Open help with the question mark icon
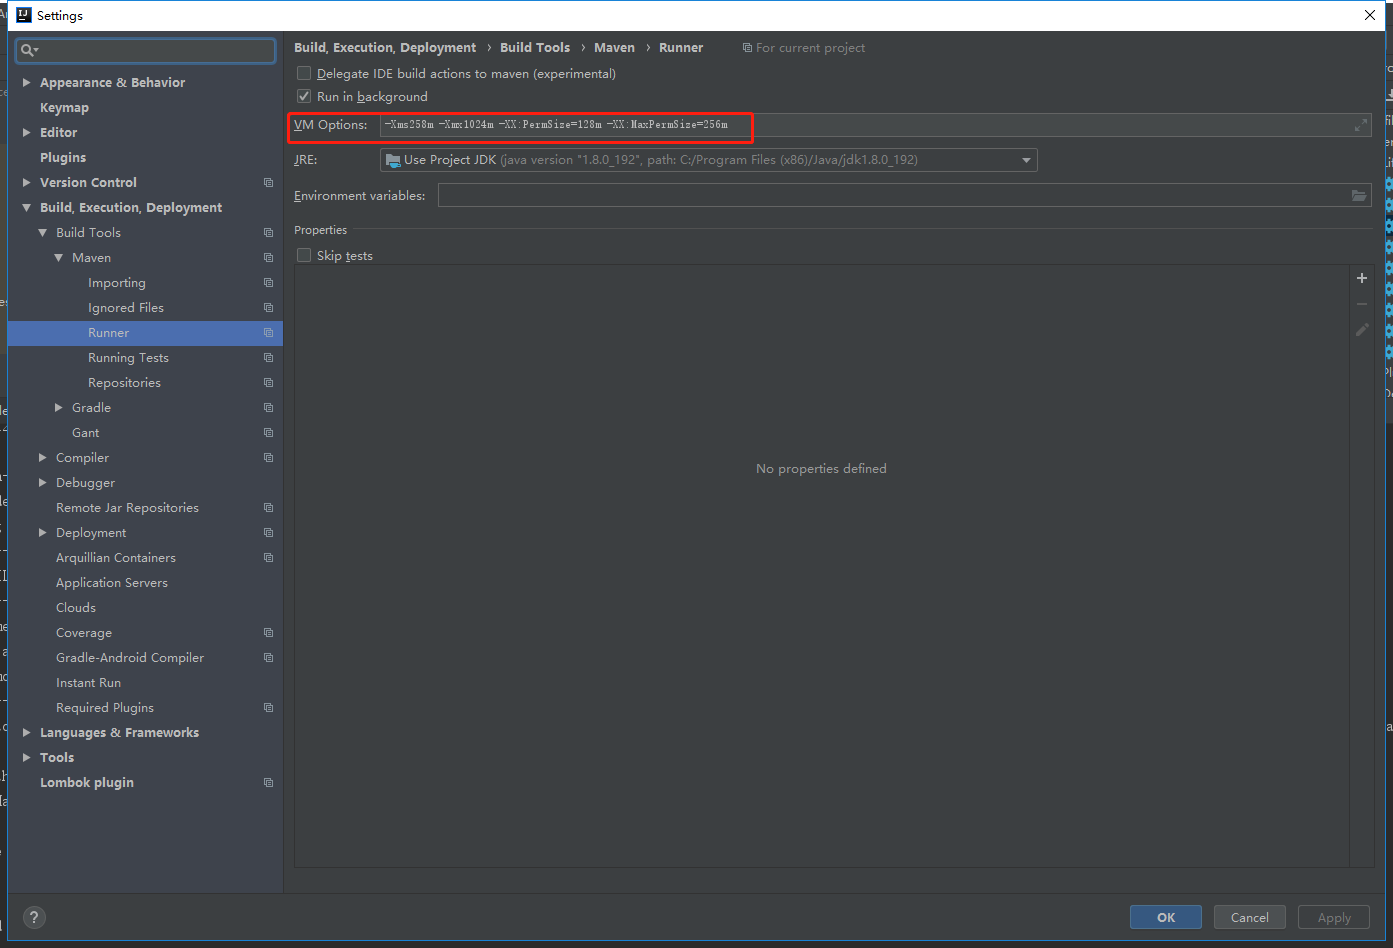Image resolution: width=1393 pixels, height=948 pixels. click(x=34, y=917)
